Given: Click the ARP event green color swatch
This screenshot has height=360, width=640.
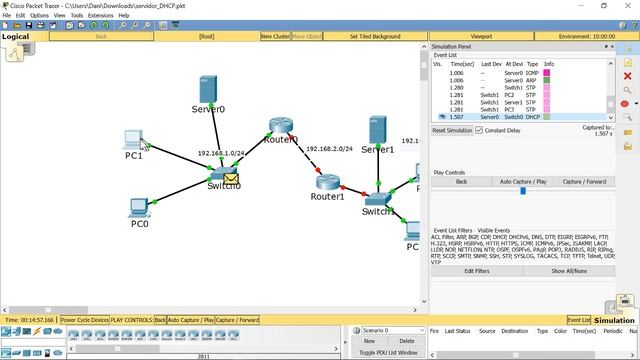Looking at the screenshot, I should [x=547, y=80].
